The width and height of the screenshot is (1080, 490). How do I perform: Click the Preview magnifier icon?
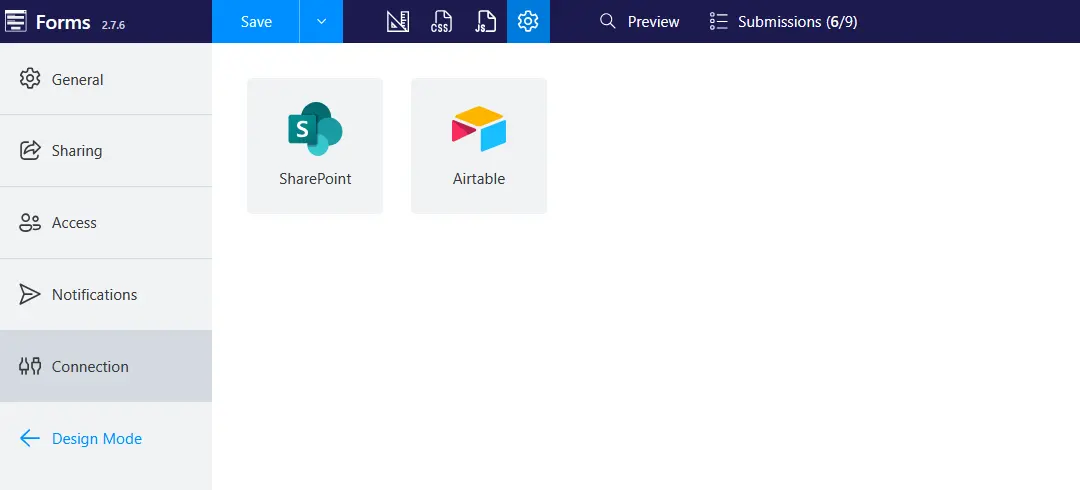tap(607, 21)
